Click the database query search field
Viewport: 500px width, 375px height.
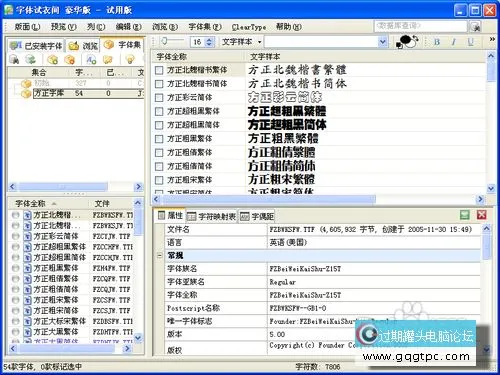point(421,26)
